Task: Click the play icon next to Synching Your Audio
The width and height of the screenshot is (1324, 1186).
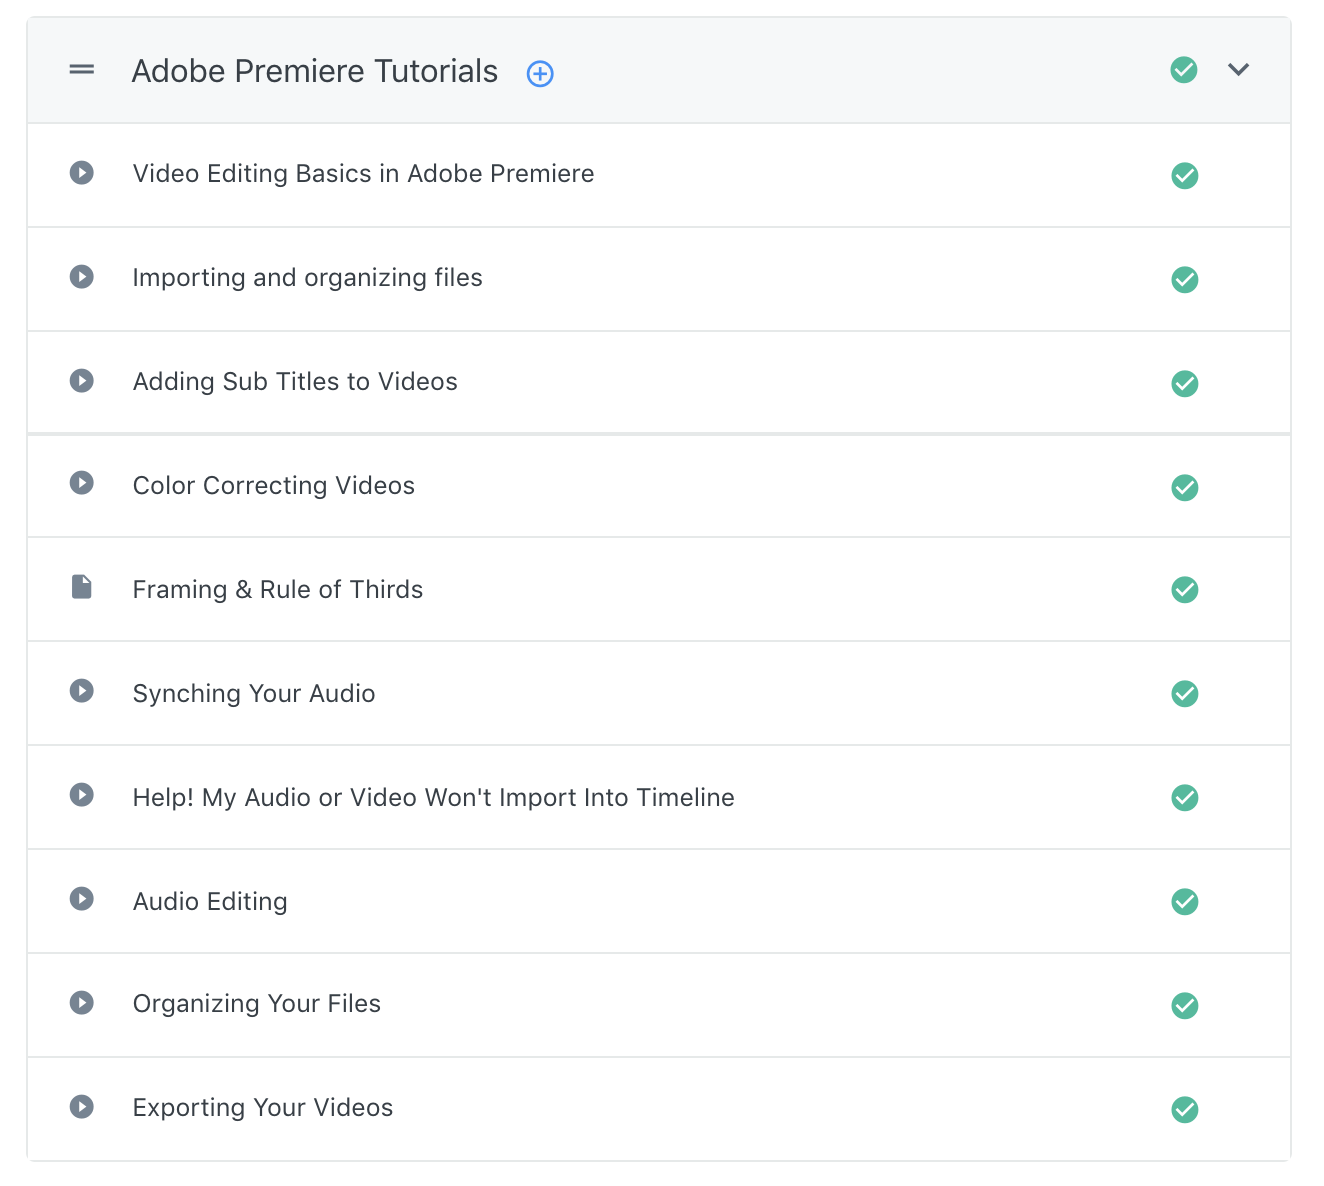Action: 82,691
